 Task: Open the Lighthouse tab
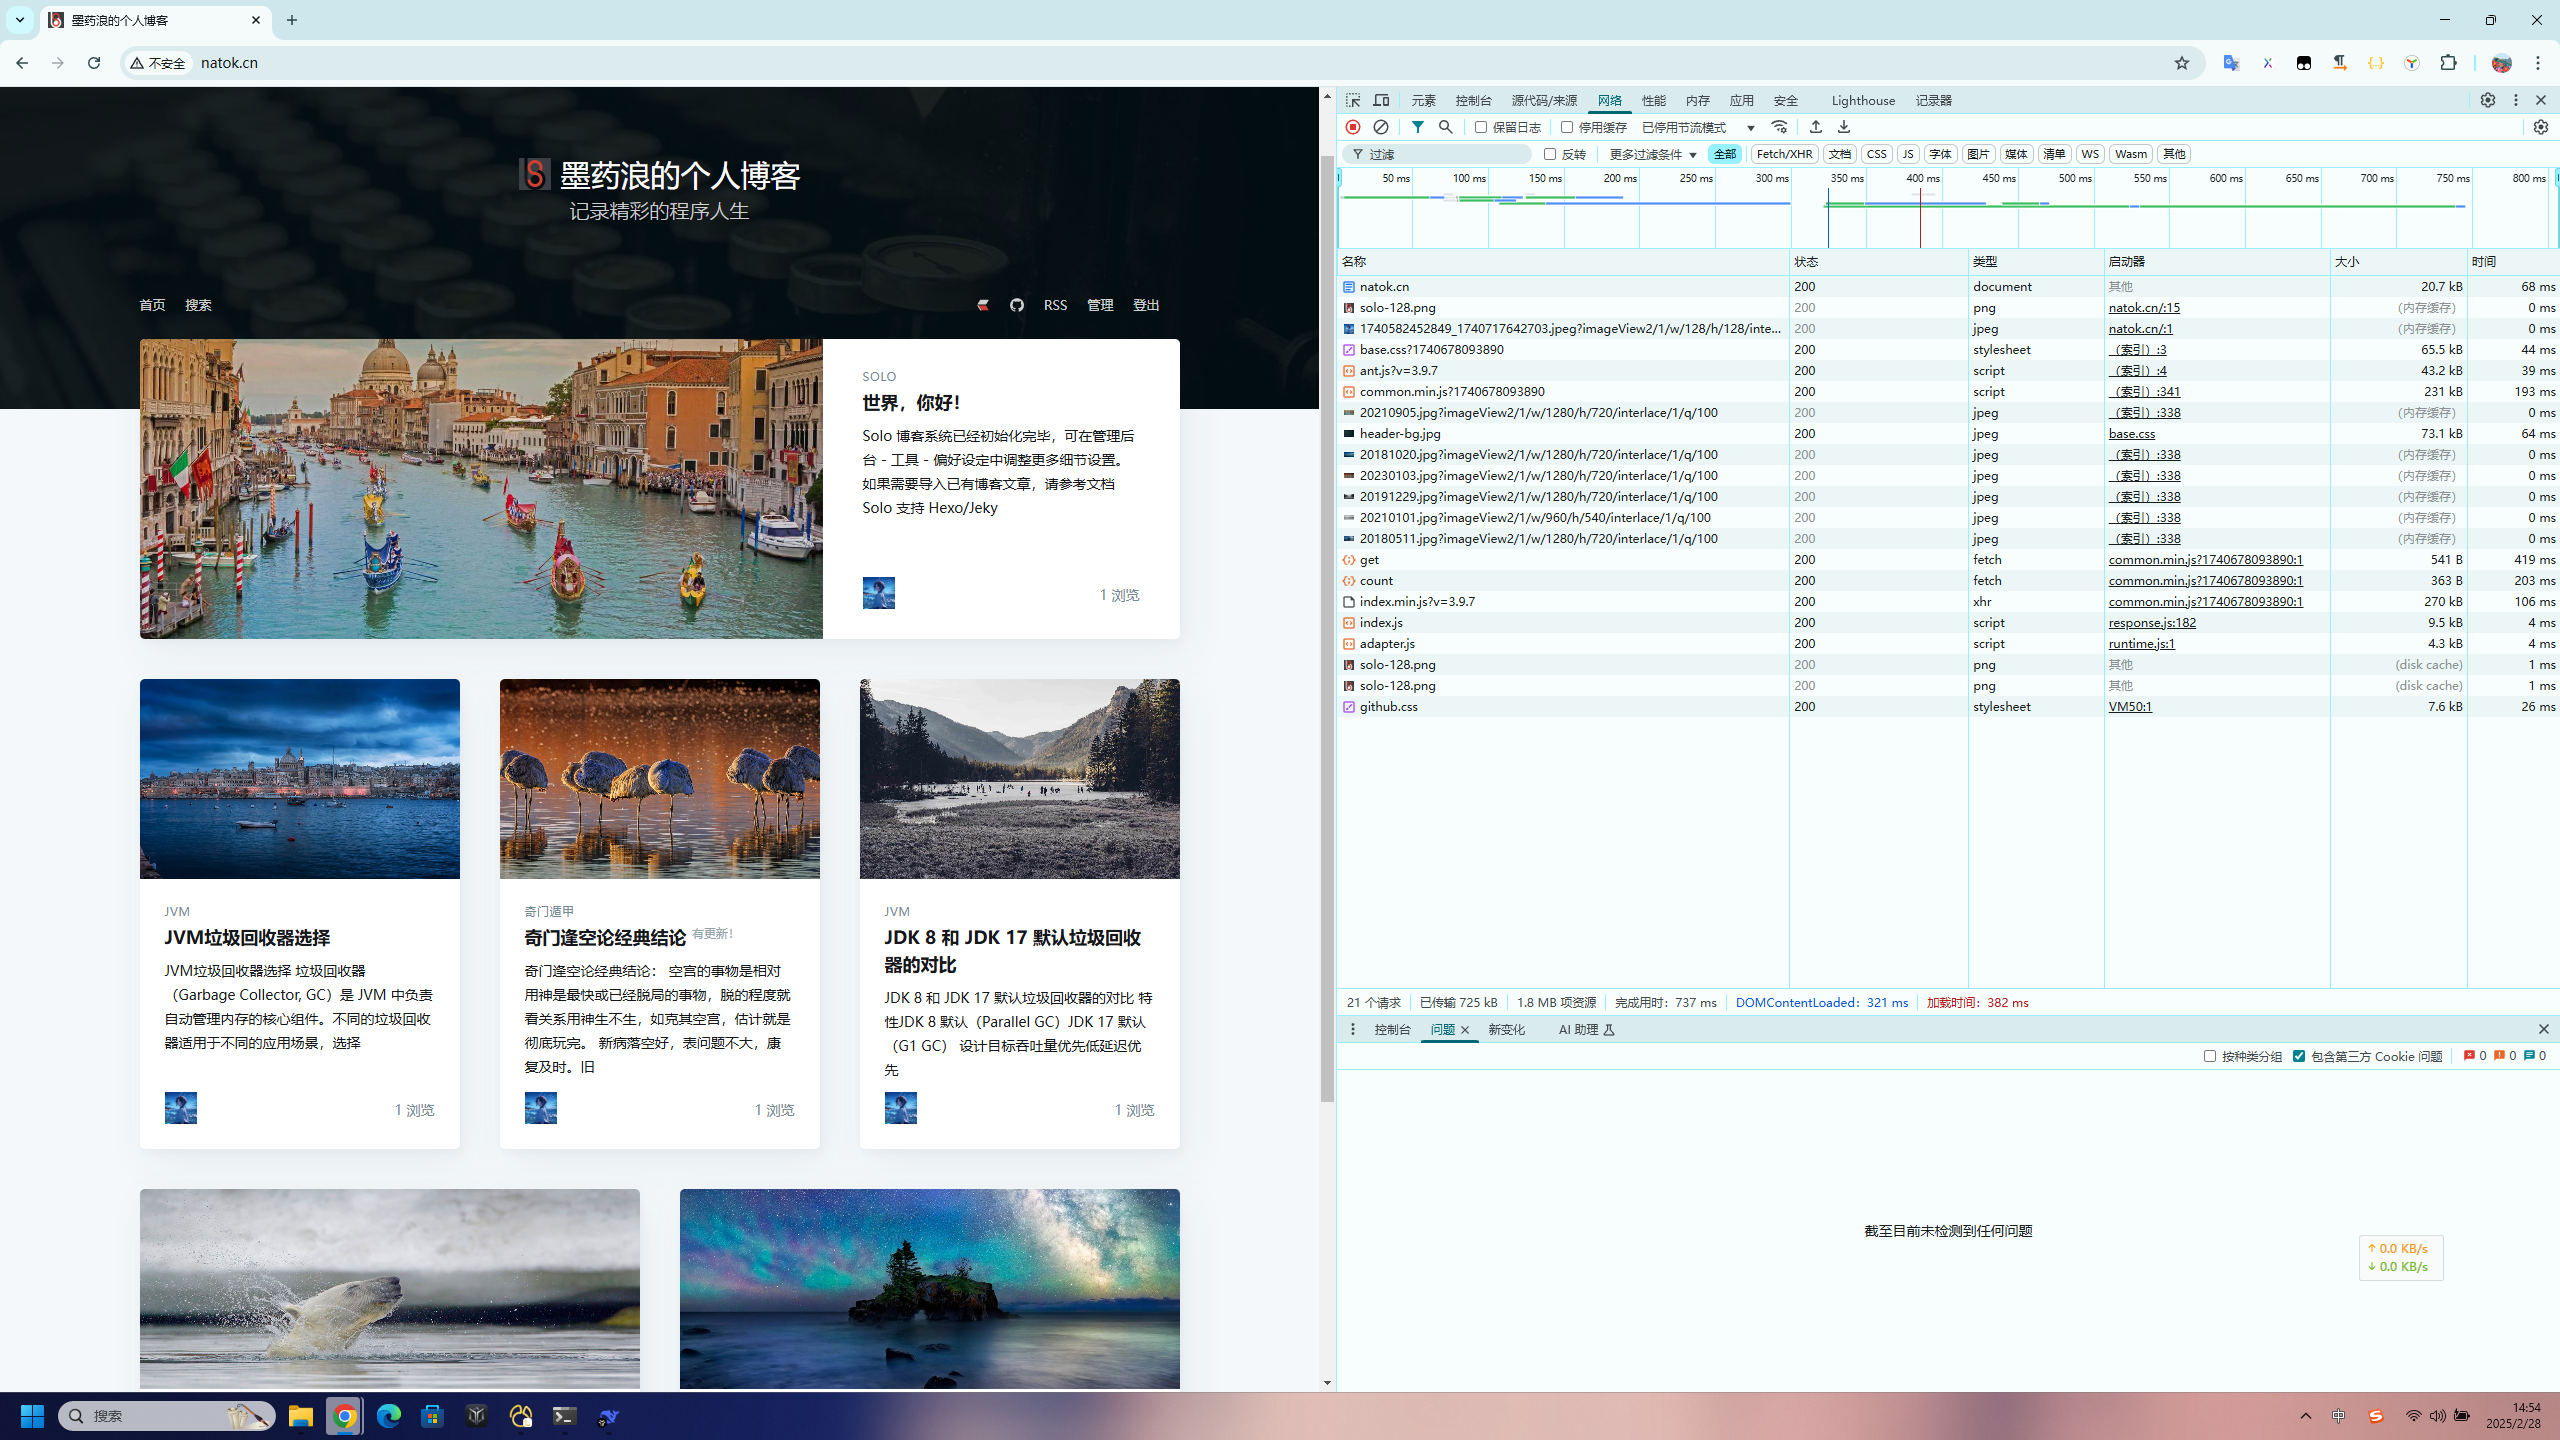1863,100
